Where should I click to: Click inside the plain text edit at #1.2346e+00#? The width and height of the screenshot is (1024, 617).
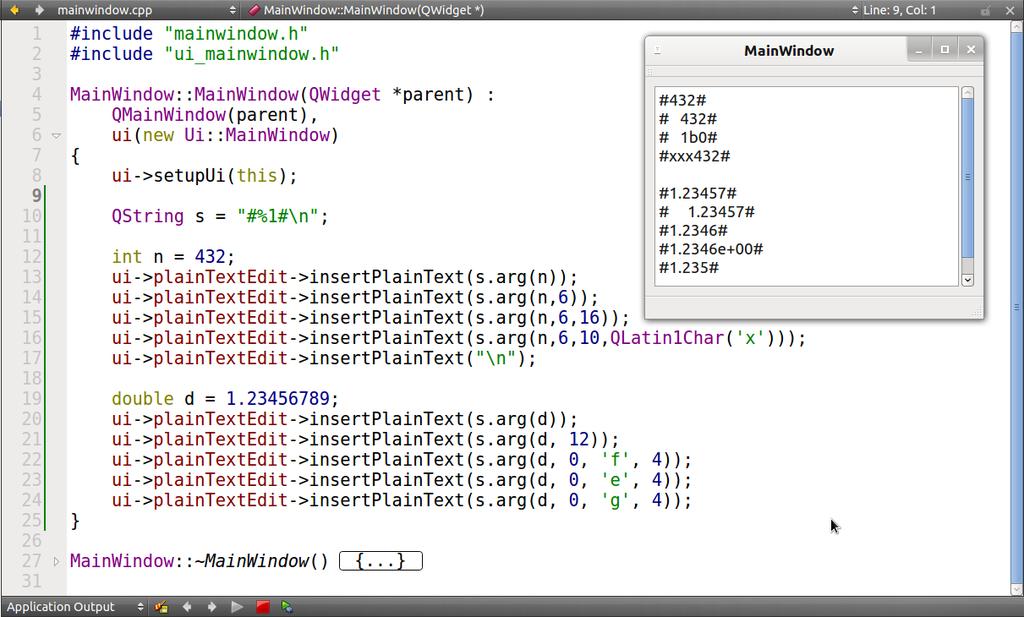coord(711,249)
